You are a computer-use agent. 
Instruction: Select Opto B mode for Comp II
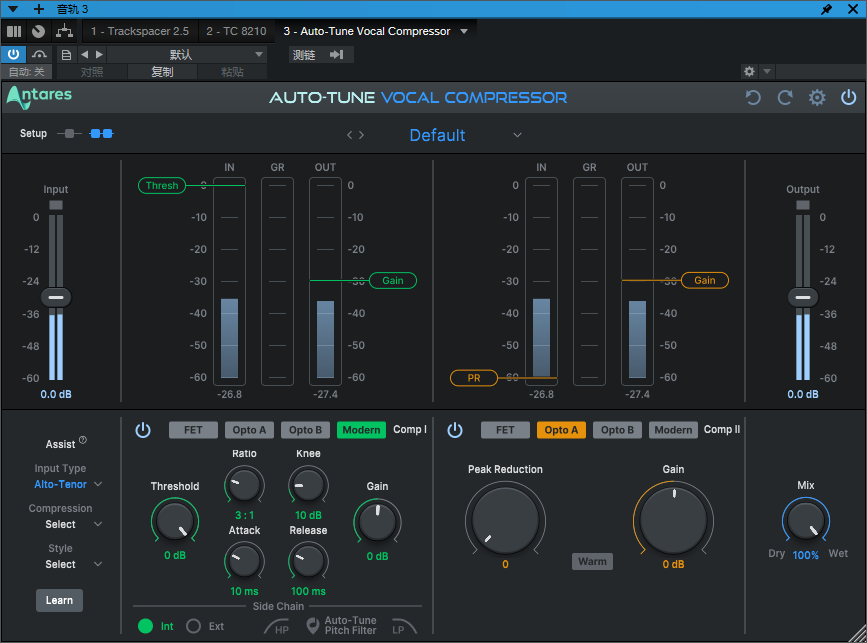click(617, 430)
